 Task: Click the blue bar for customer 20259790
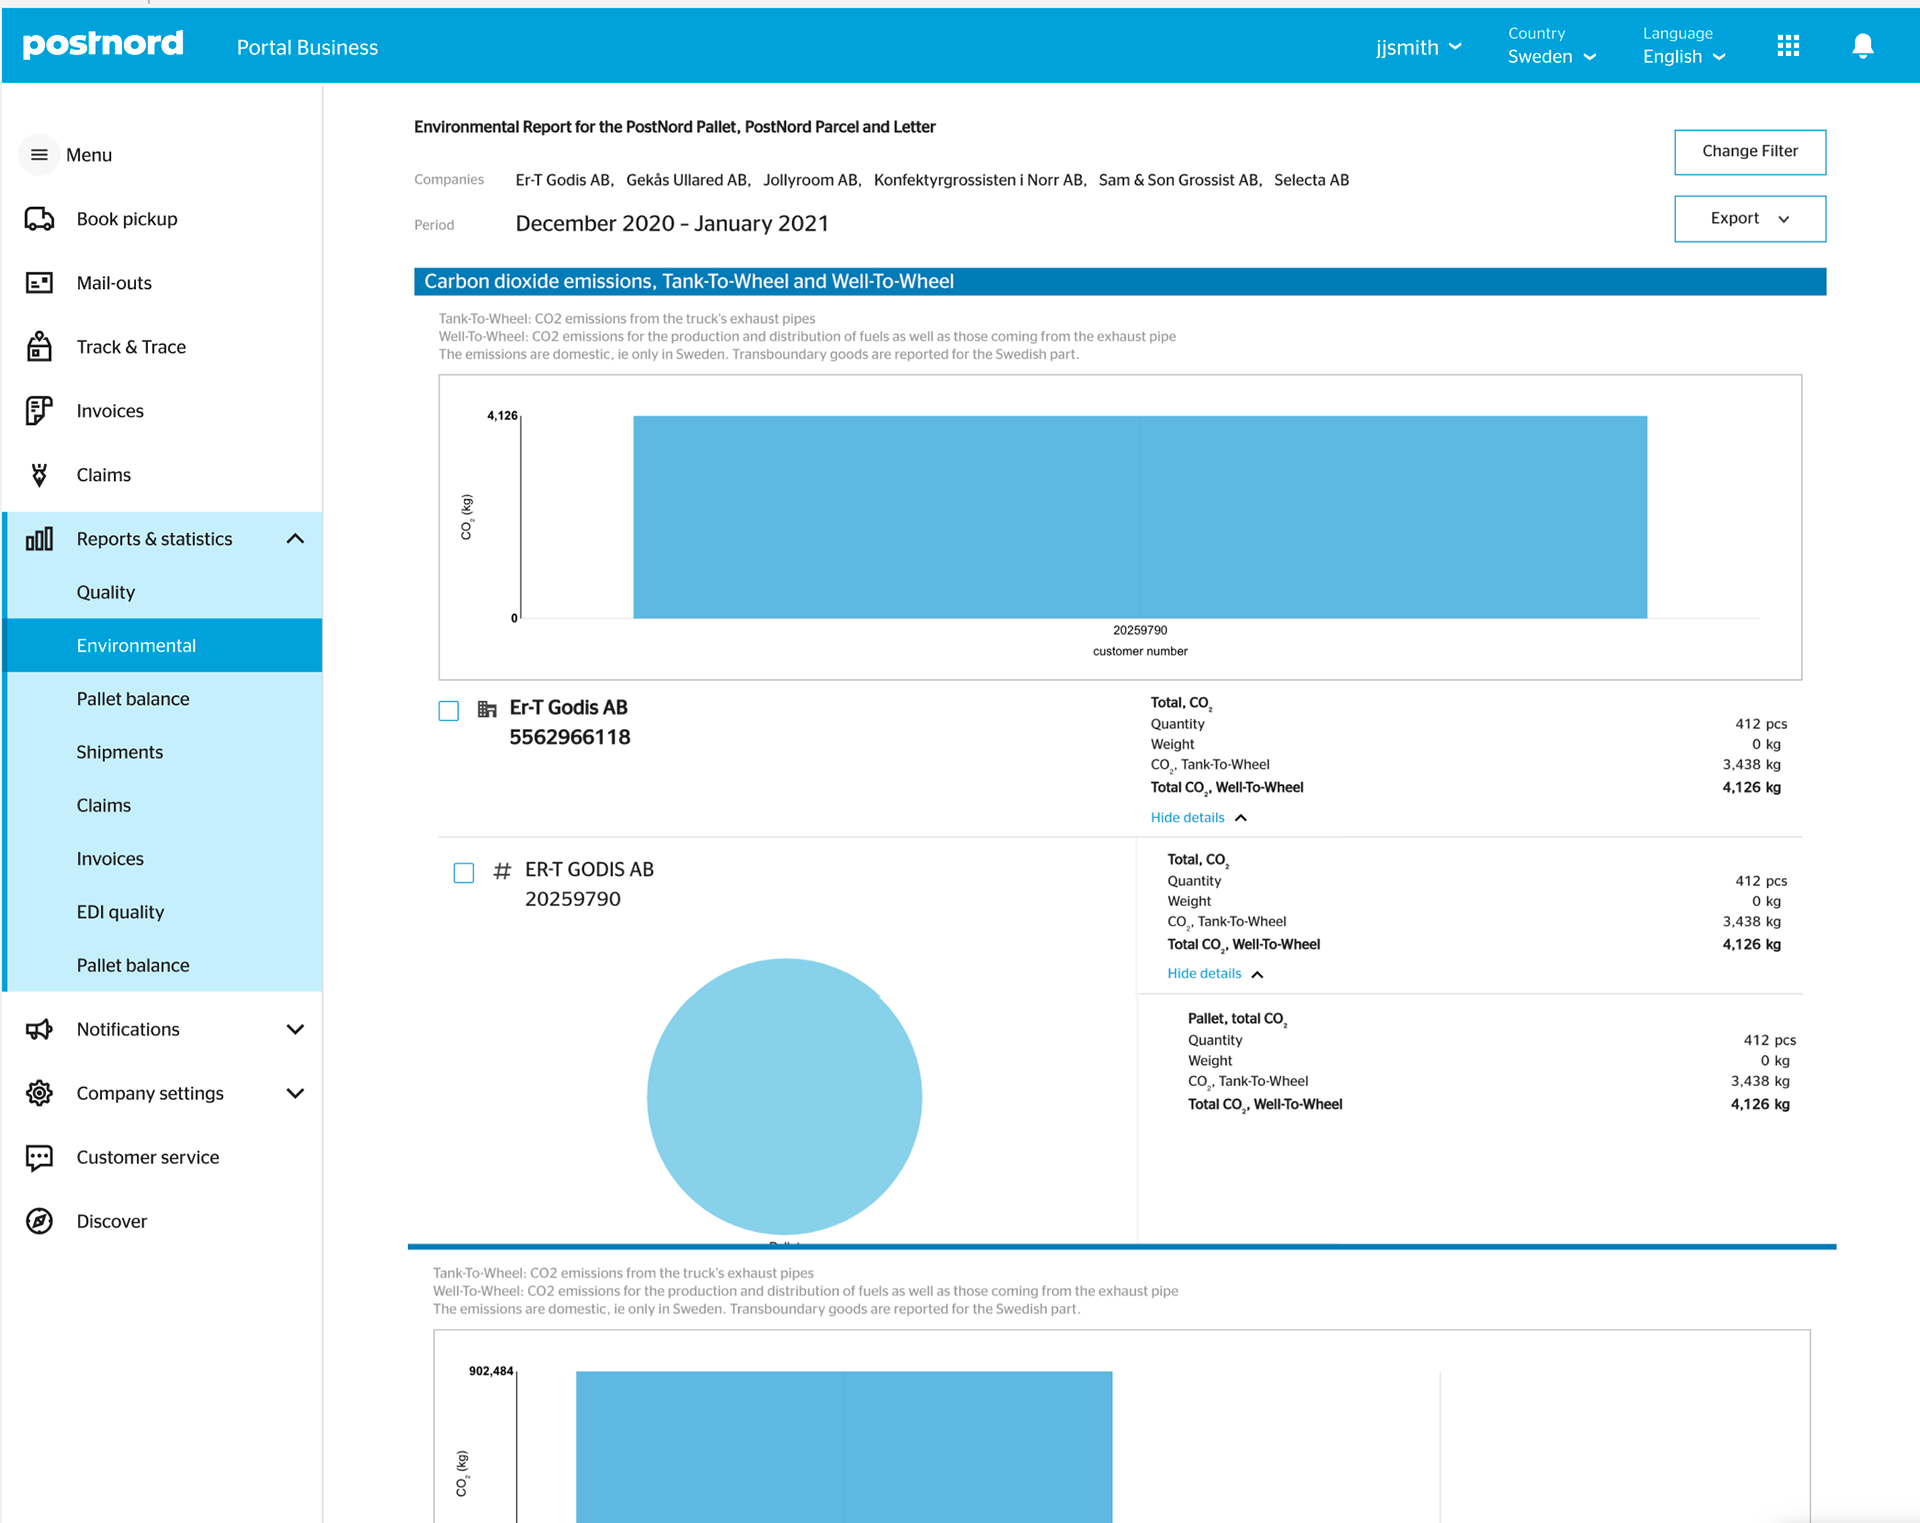(x=1139, y=517)
